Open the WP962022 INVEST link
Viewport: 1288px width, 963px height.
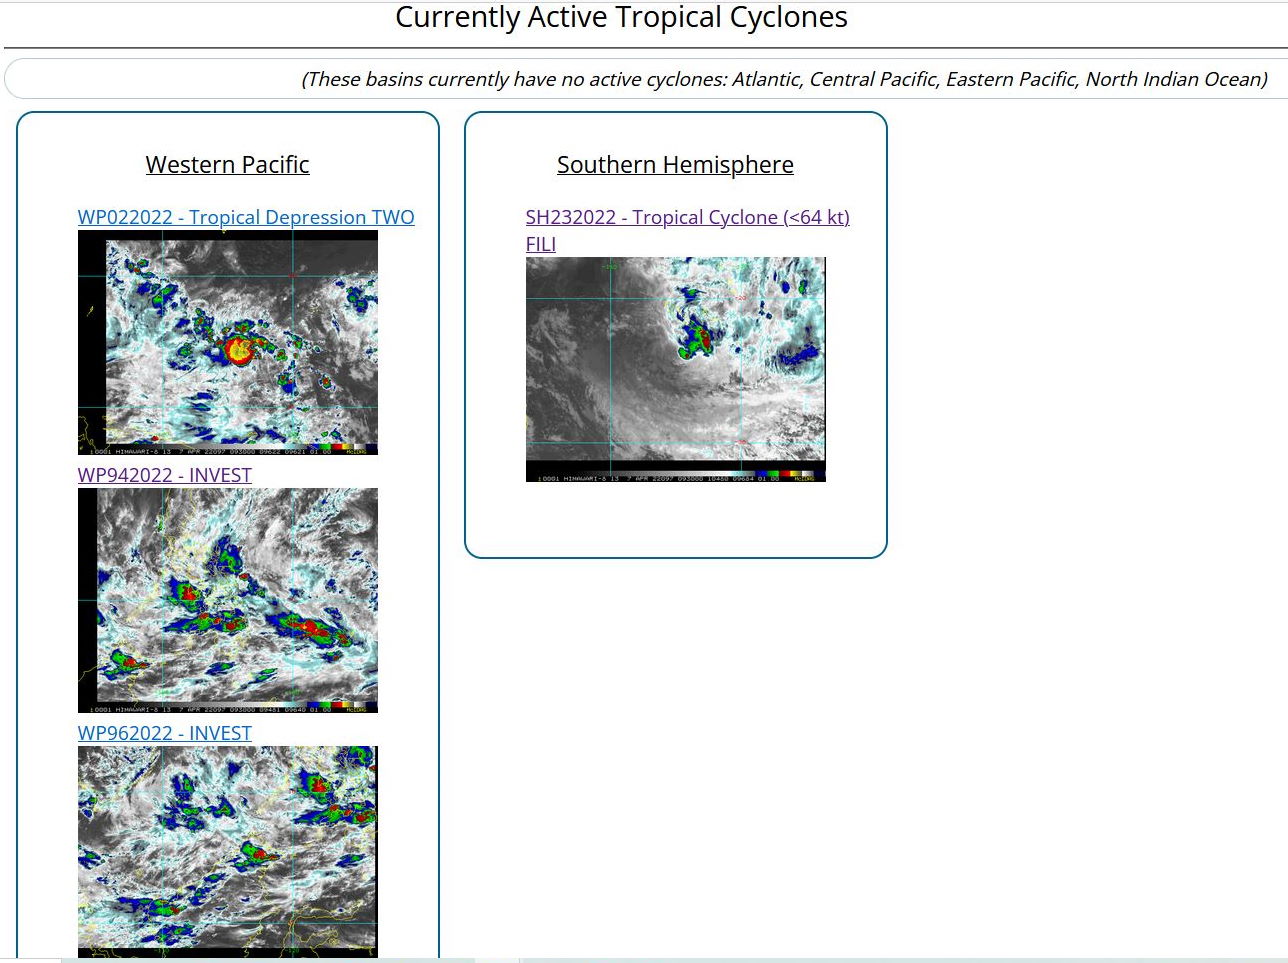point(164,733)
